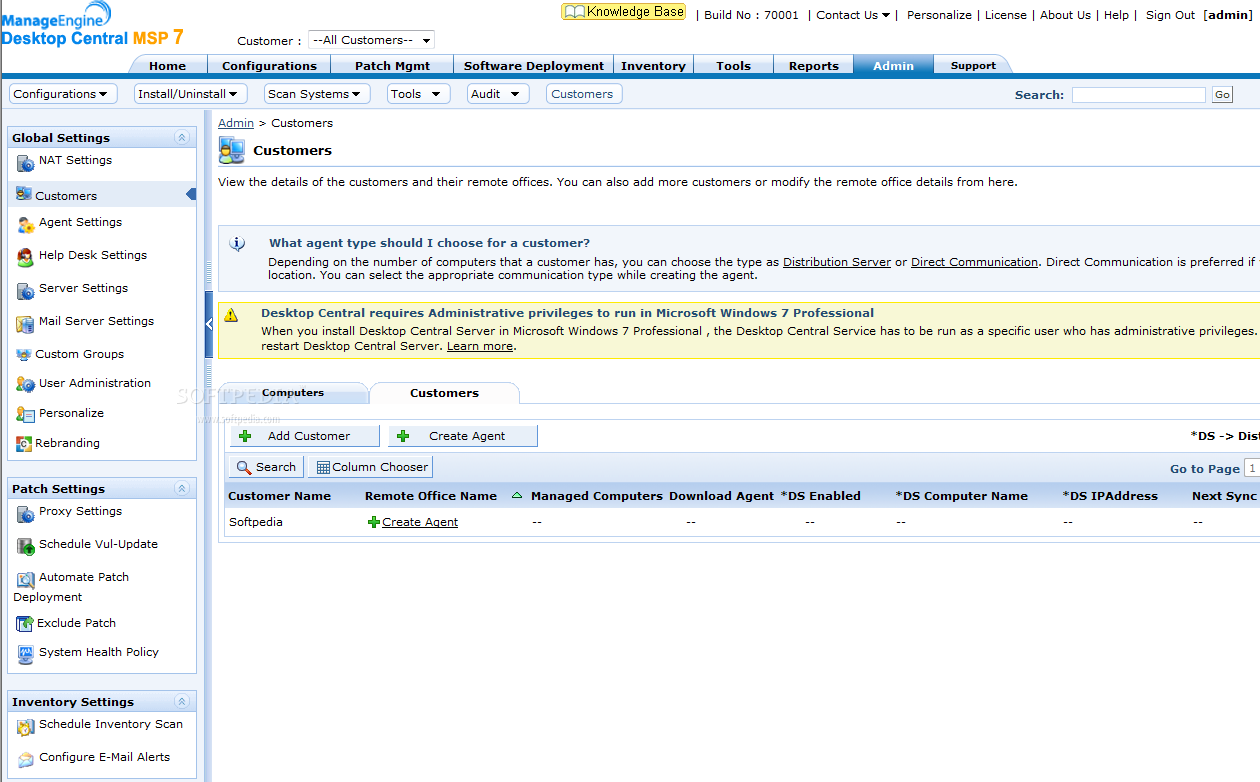Switch to the Software Deployment tab
The width and height of the screenshot is (1260, 782).
[x=534, y=65]
